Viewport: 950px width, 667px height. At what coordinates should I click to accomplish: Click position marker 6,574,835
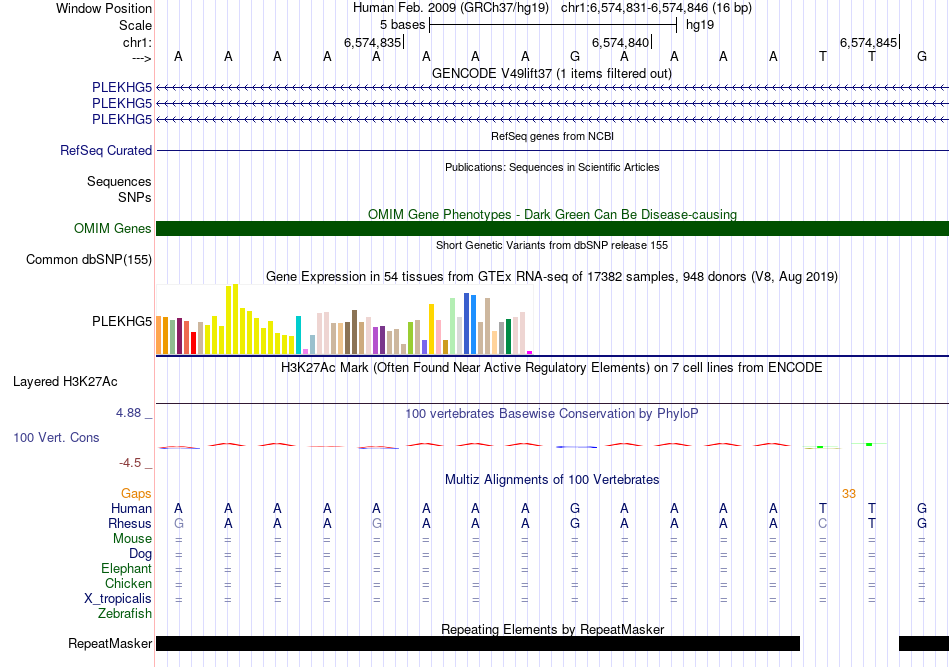tap(373, 42)
